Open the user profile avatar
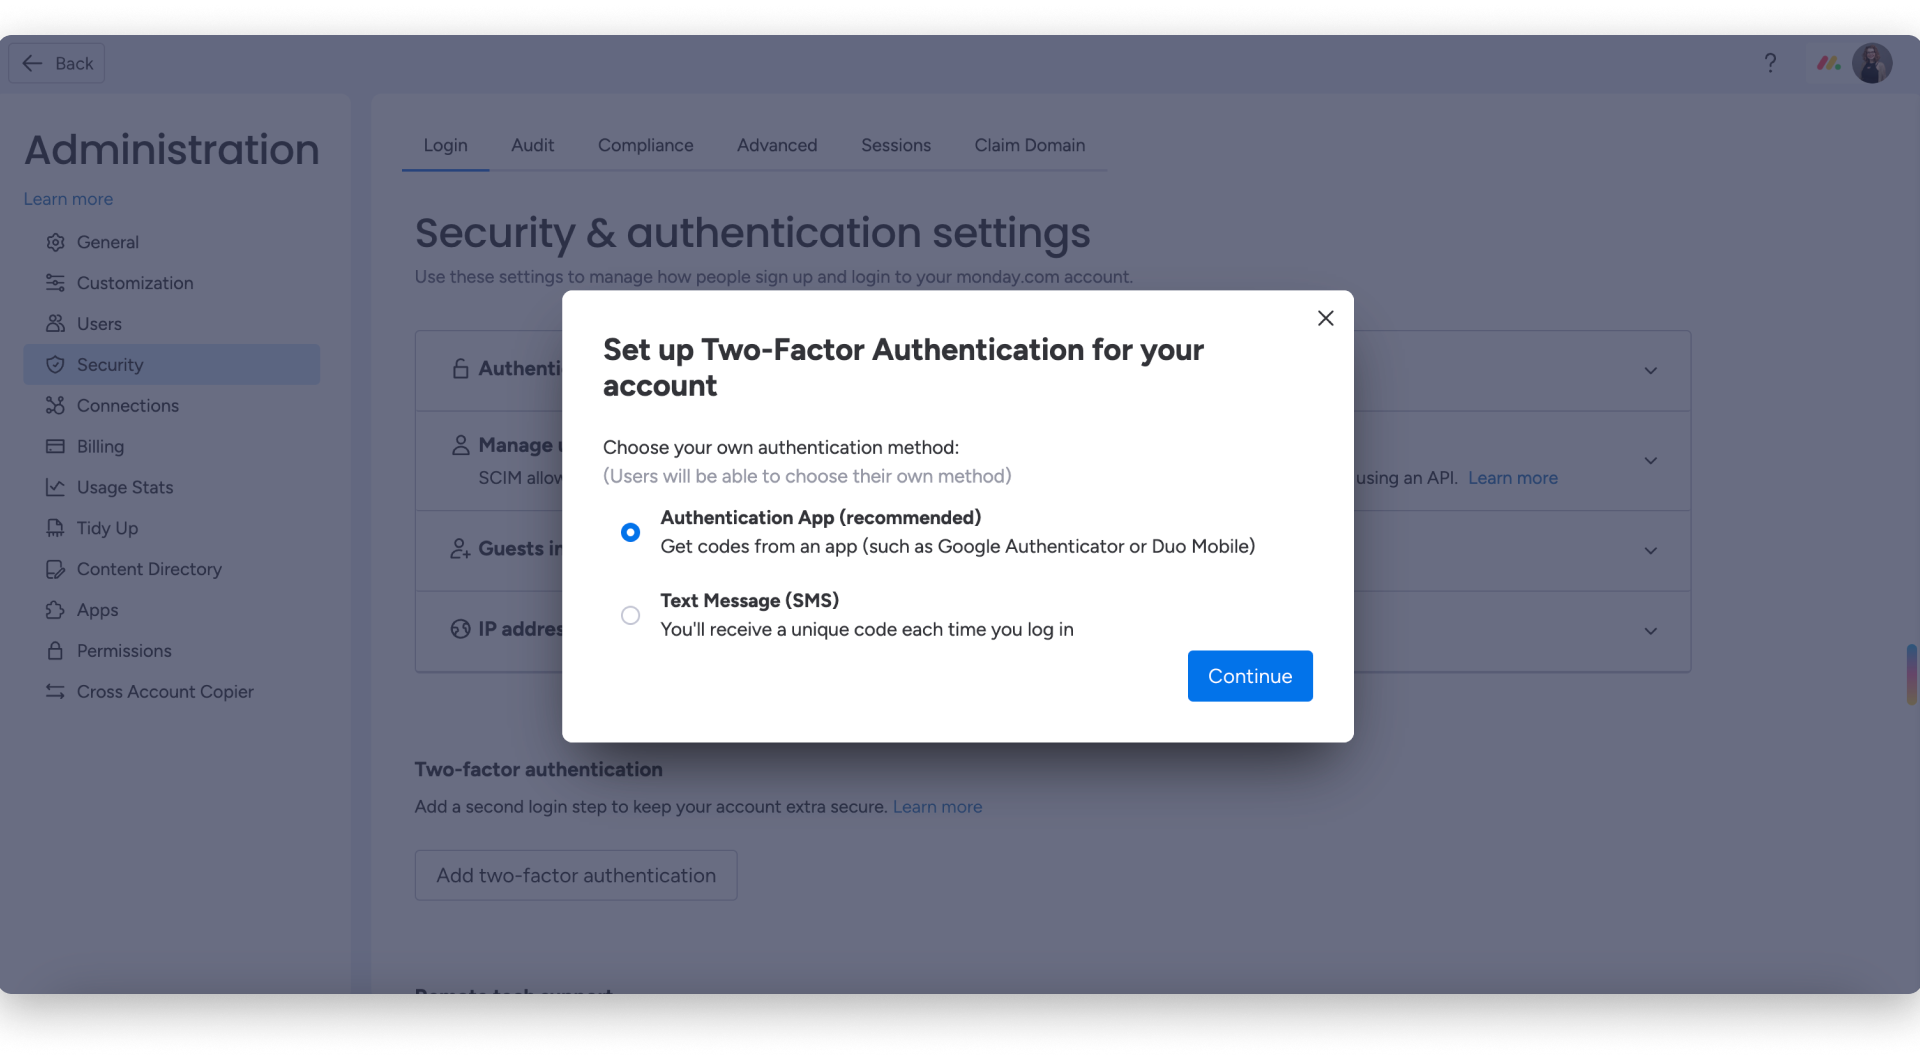The height and width of the screenshot is (1055, 1920). pos(1872,63)
